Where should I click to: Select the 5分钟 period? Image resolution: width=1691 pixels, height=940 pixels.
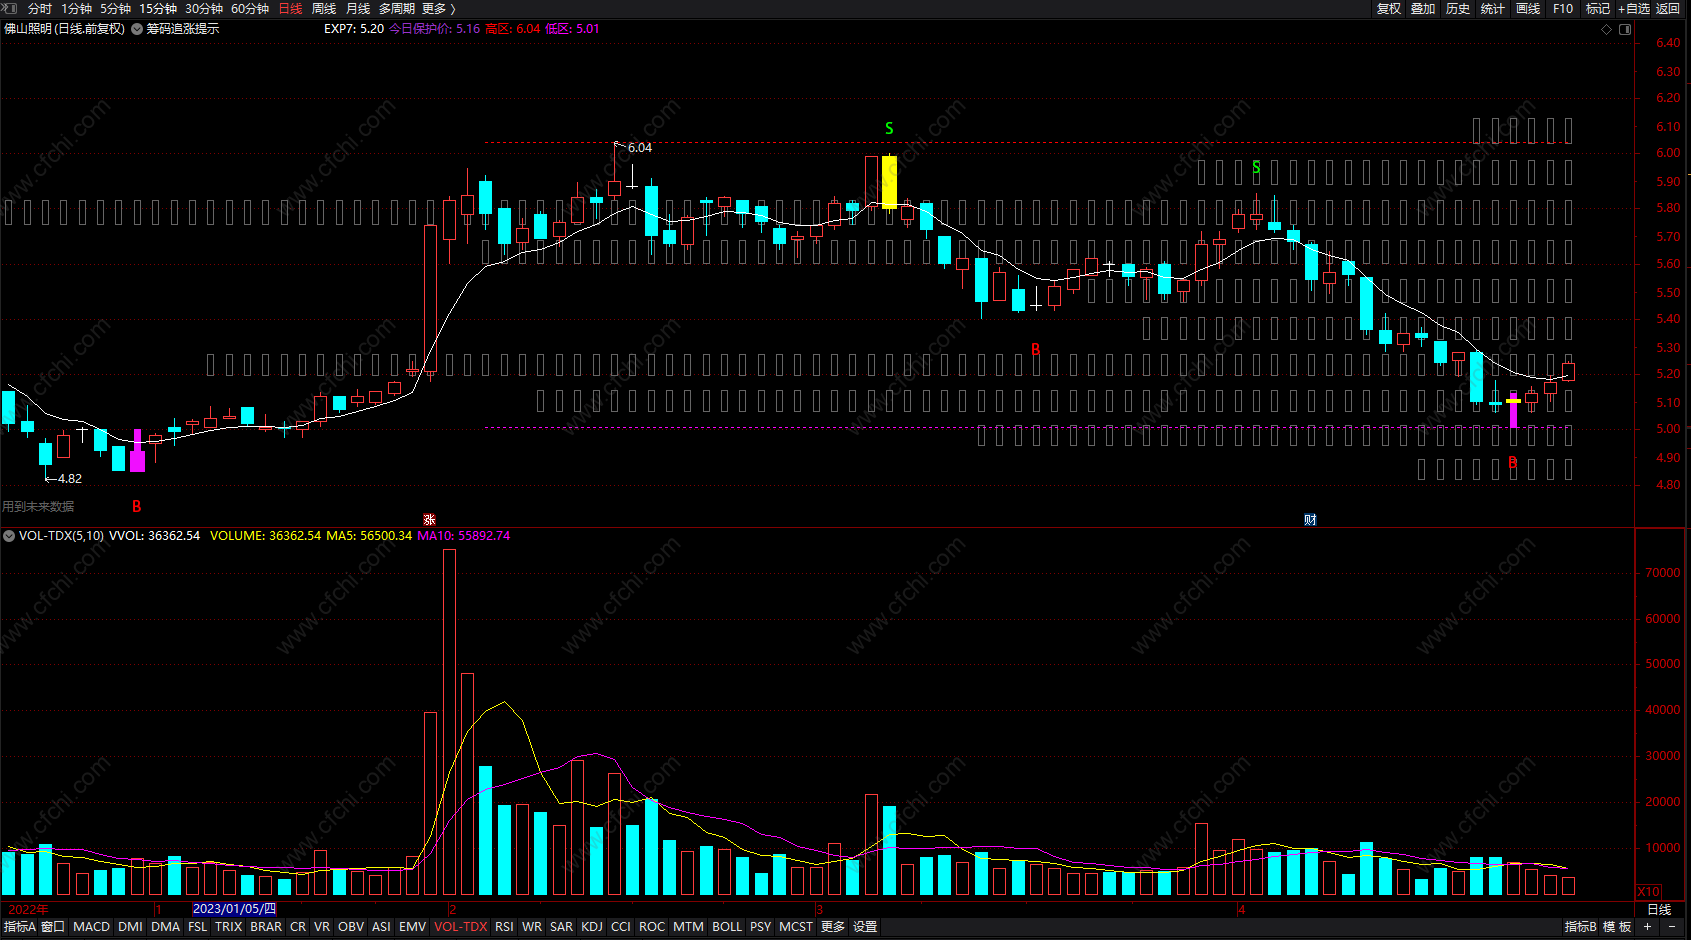(115, 8)
